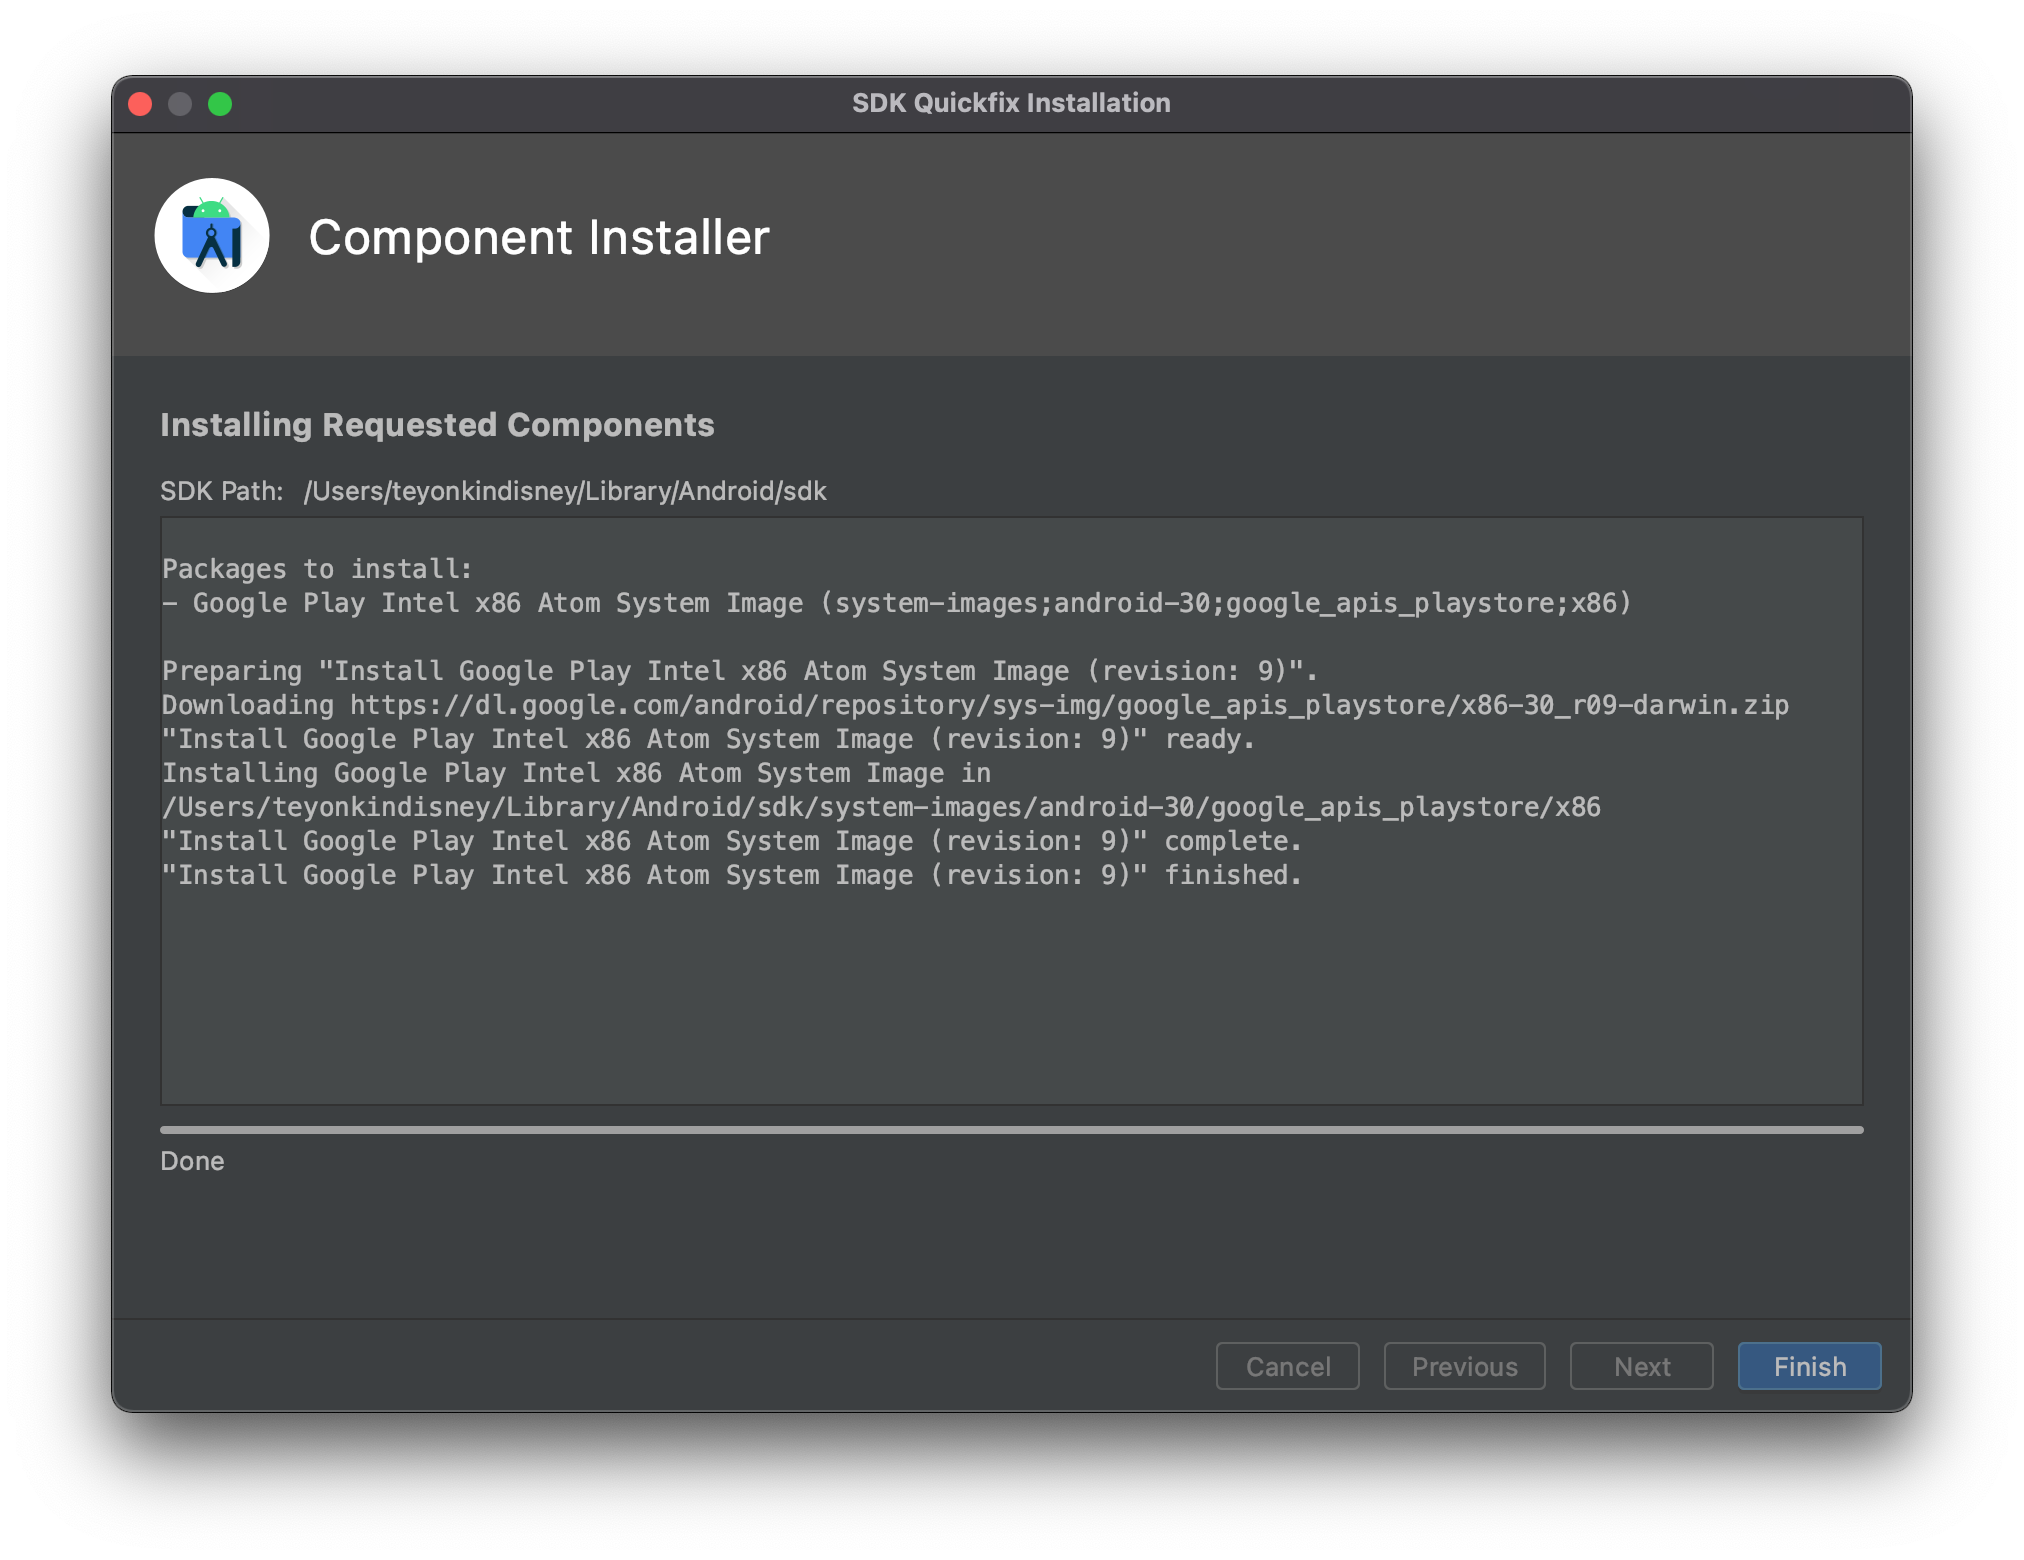Click the 'Preparing' log line
This screenshot has height=1560, width=2024.
pyautogui.click(x=740, y=671)
